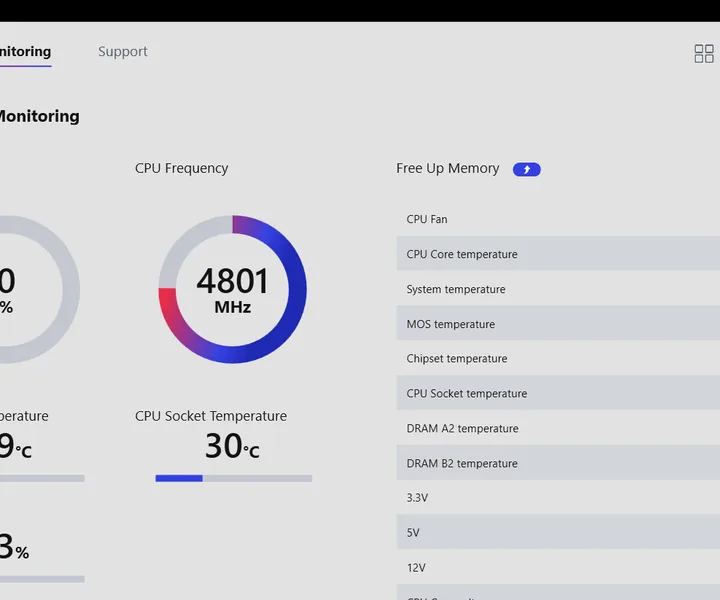720x600 pixels.
Task: Click the Monitoring section heading
Action: pos(39,116)
